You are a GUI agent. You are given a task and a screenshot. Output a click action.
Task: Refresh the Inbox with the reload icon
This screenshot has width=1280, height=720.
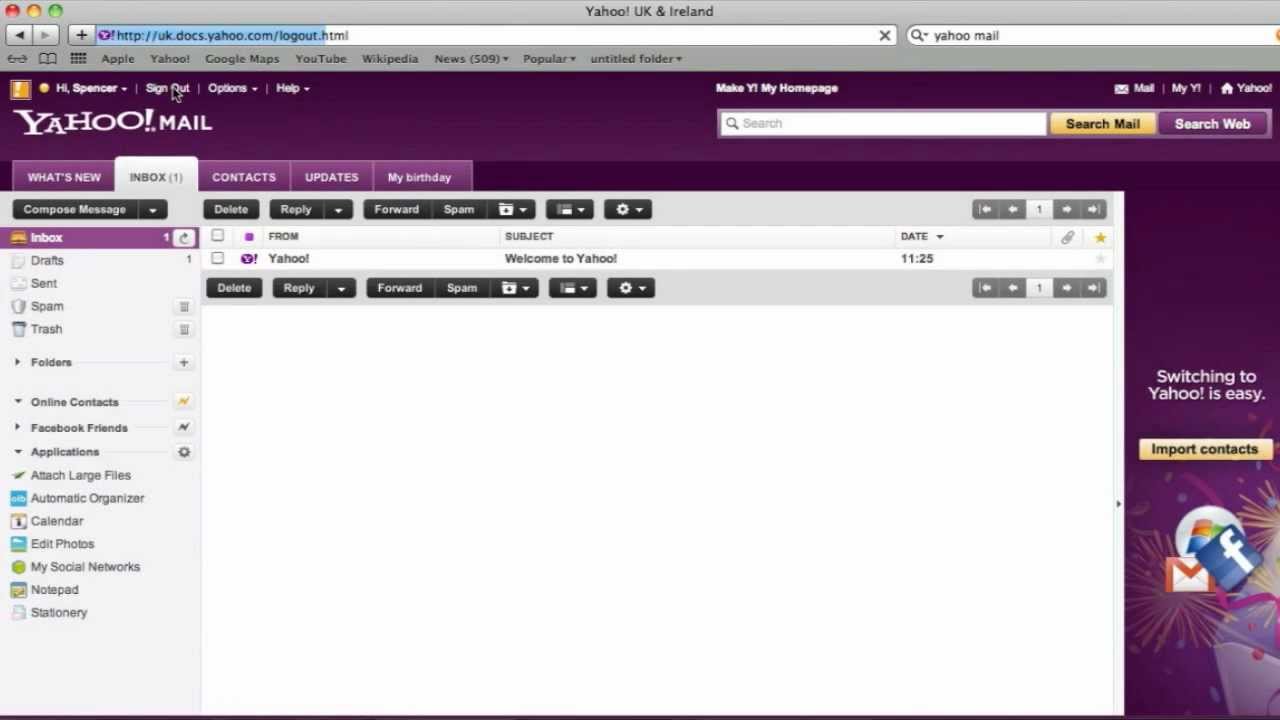point(184,238)
